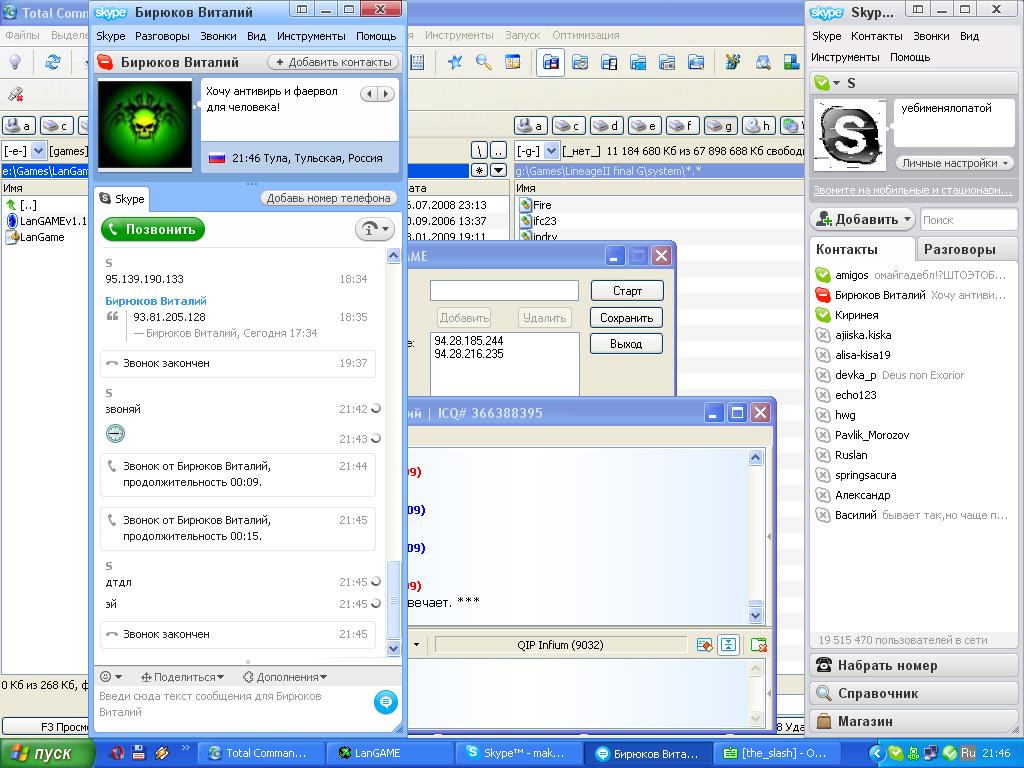Click the blue star favorites icon in Total Commander
This screenshot has height=768, width=1024.
click(455, 62)
